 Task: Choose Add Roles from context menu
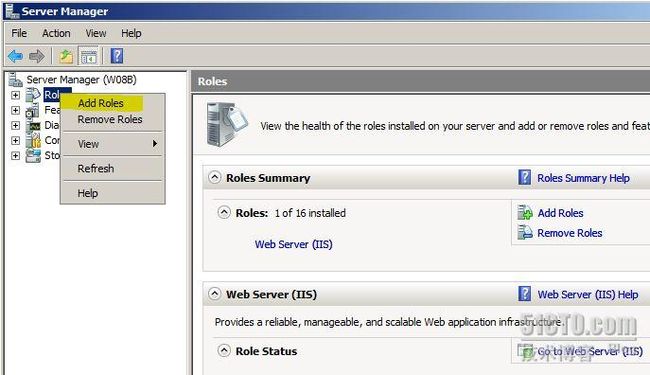[x=112, y=103]
